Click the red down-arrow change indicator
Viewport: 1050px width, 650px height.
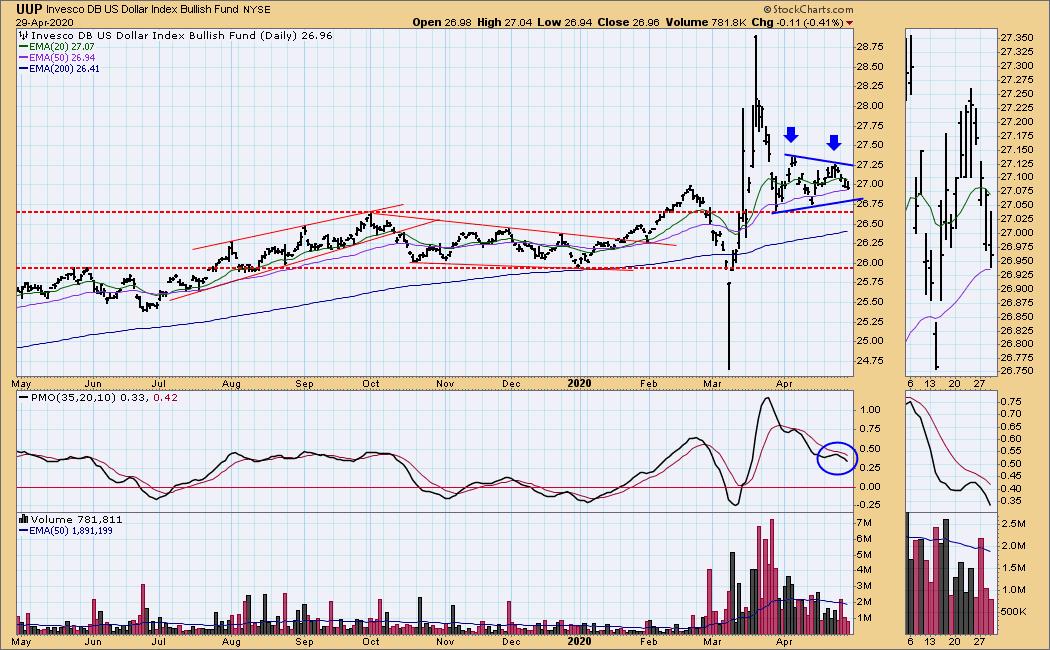point(850,23)
